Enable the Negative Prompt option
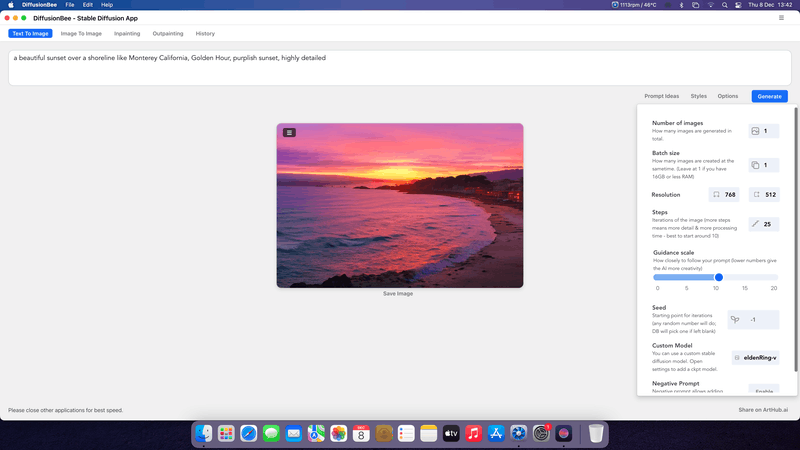 (x=764, y=390)
